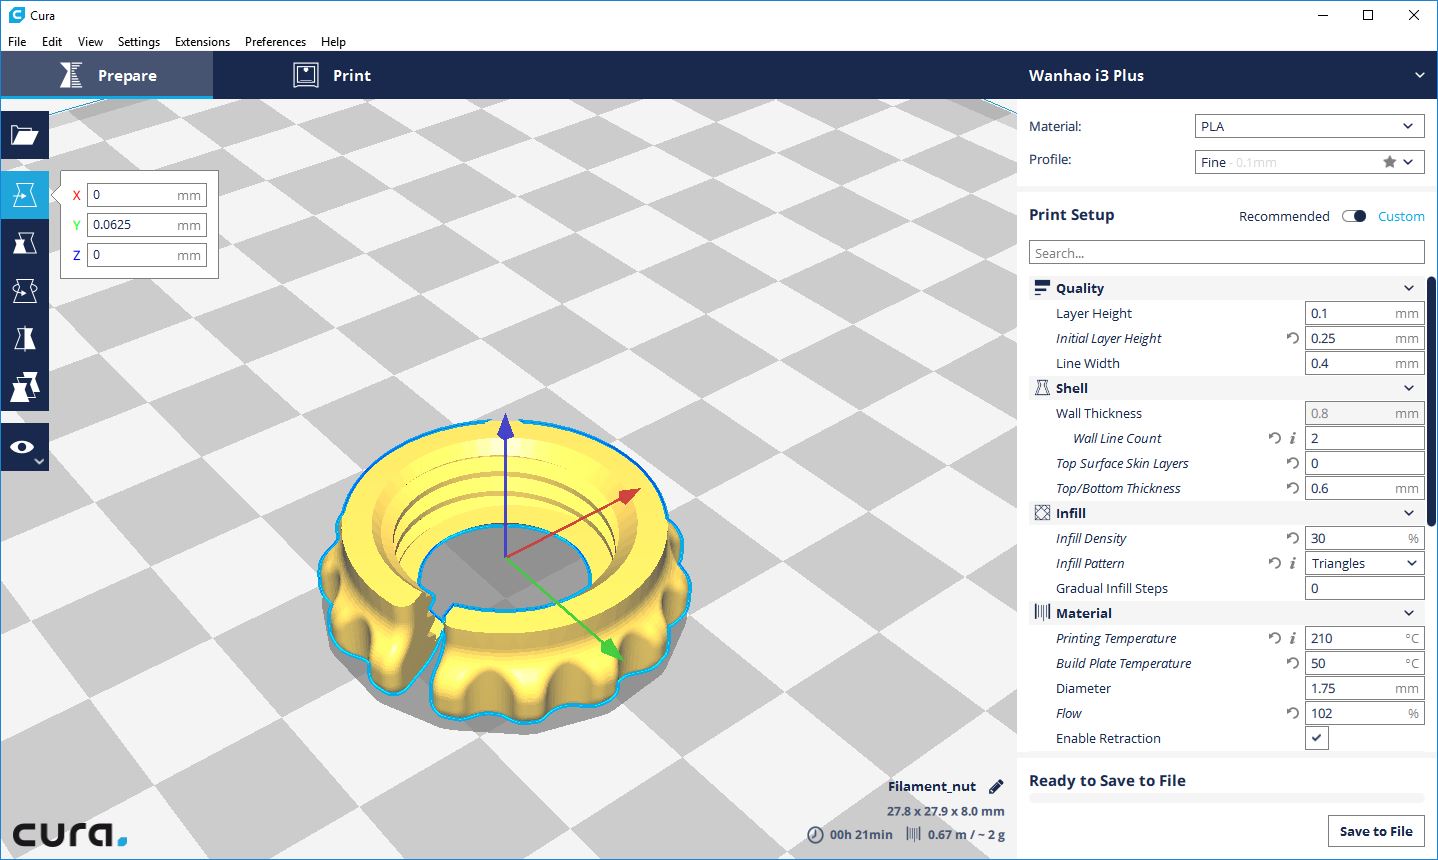Open the Help menu

coord(333,42)
